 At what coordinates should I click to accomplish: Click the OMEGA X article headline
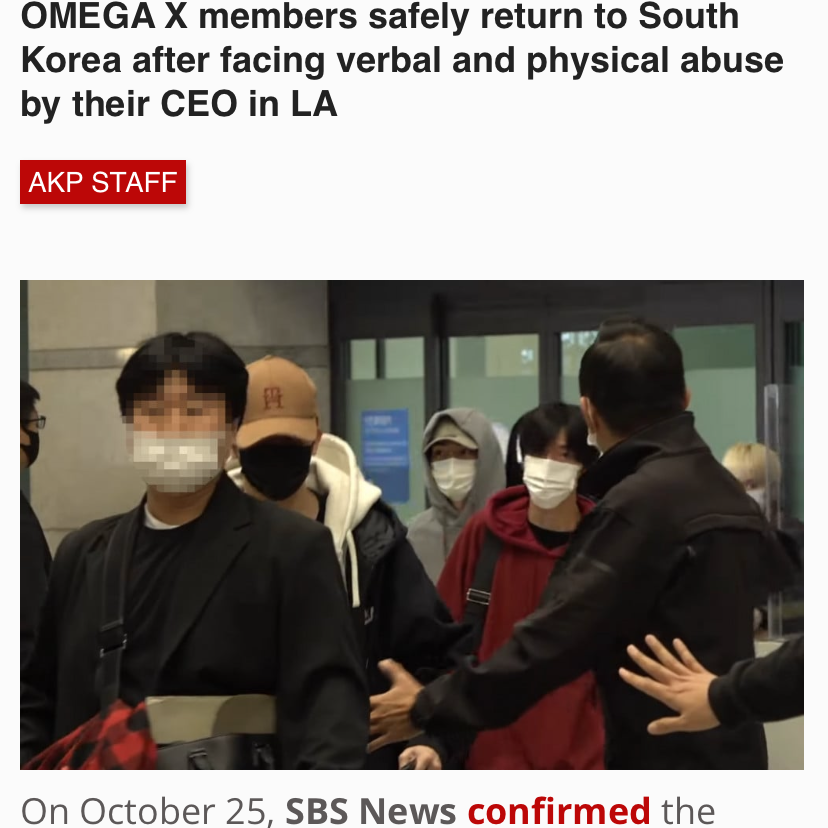coord(402,60)
